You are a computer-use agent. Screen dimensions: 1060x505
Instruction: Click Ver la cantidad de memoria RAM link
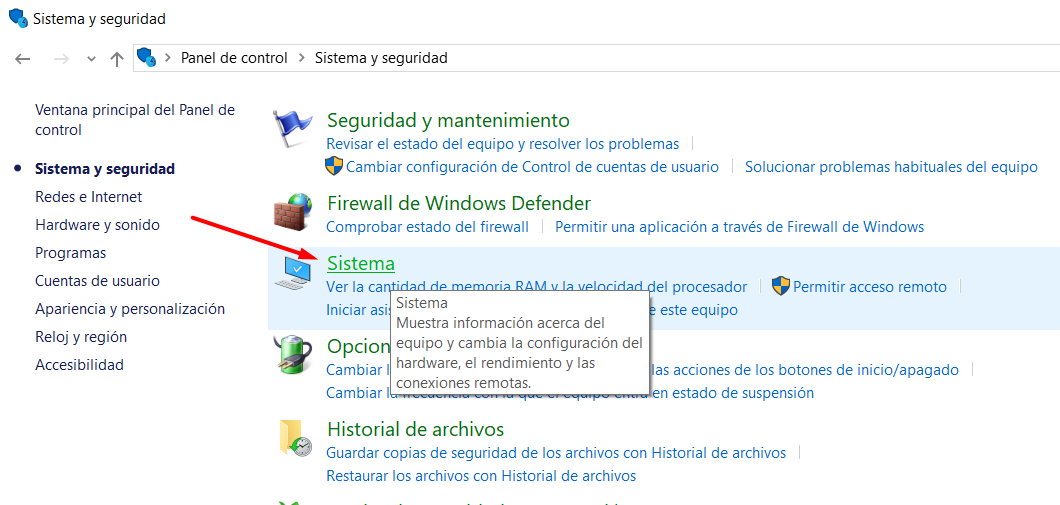[x=537, y=287]
